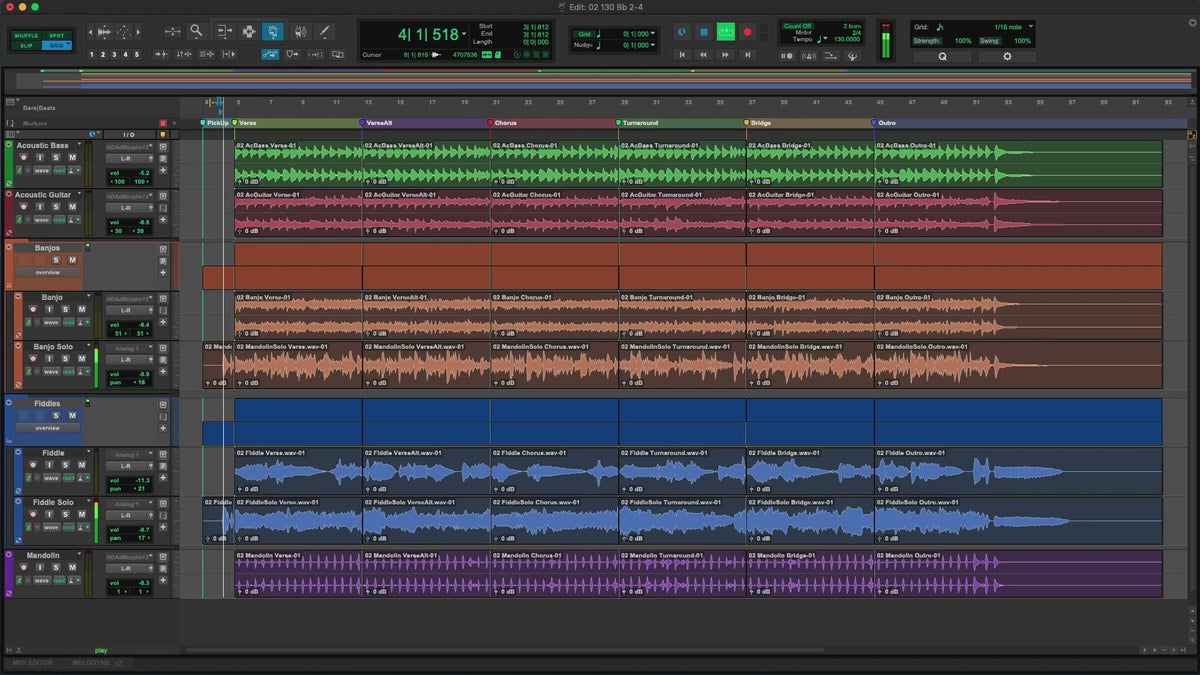Solo the Acoustic Guitar track
The height and width of the screenshot is (675, 1200).
coord(55,207)
